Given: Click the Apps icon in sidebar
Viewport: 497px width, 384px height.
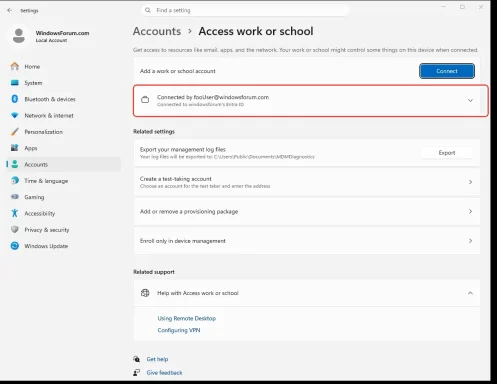Looking at the screenshot, I should coord(15,148).
